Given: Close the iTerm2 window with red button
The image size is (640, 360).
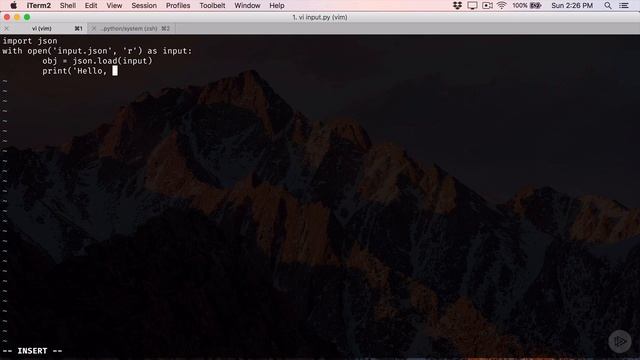Looking at the screenshot, I should tap(7, 17).
